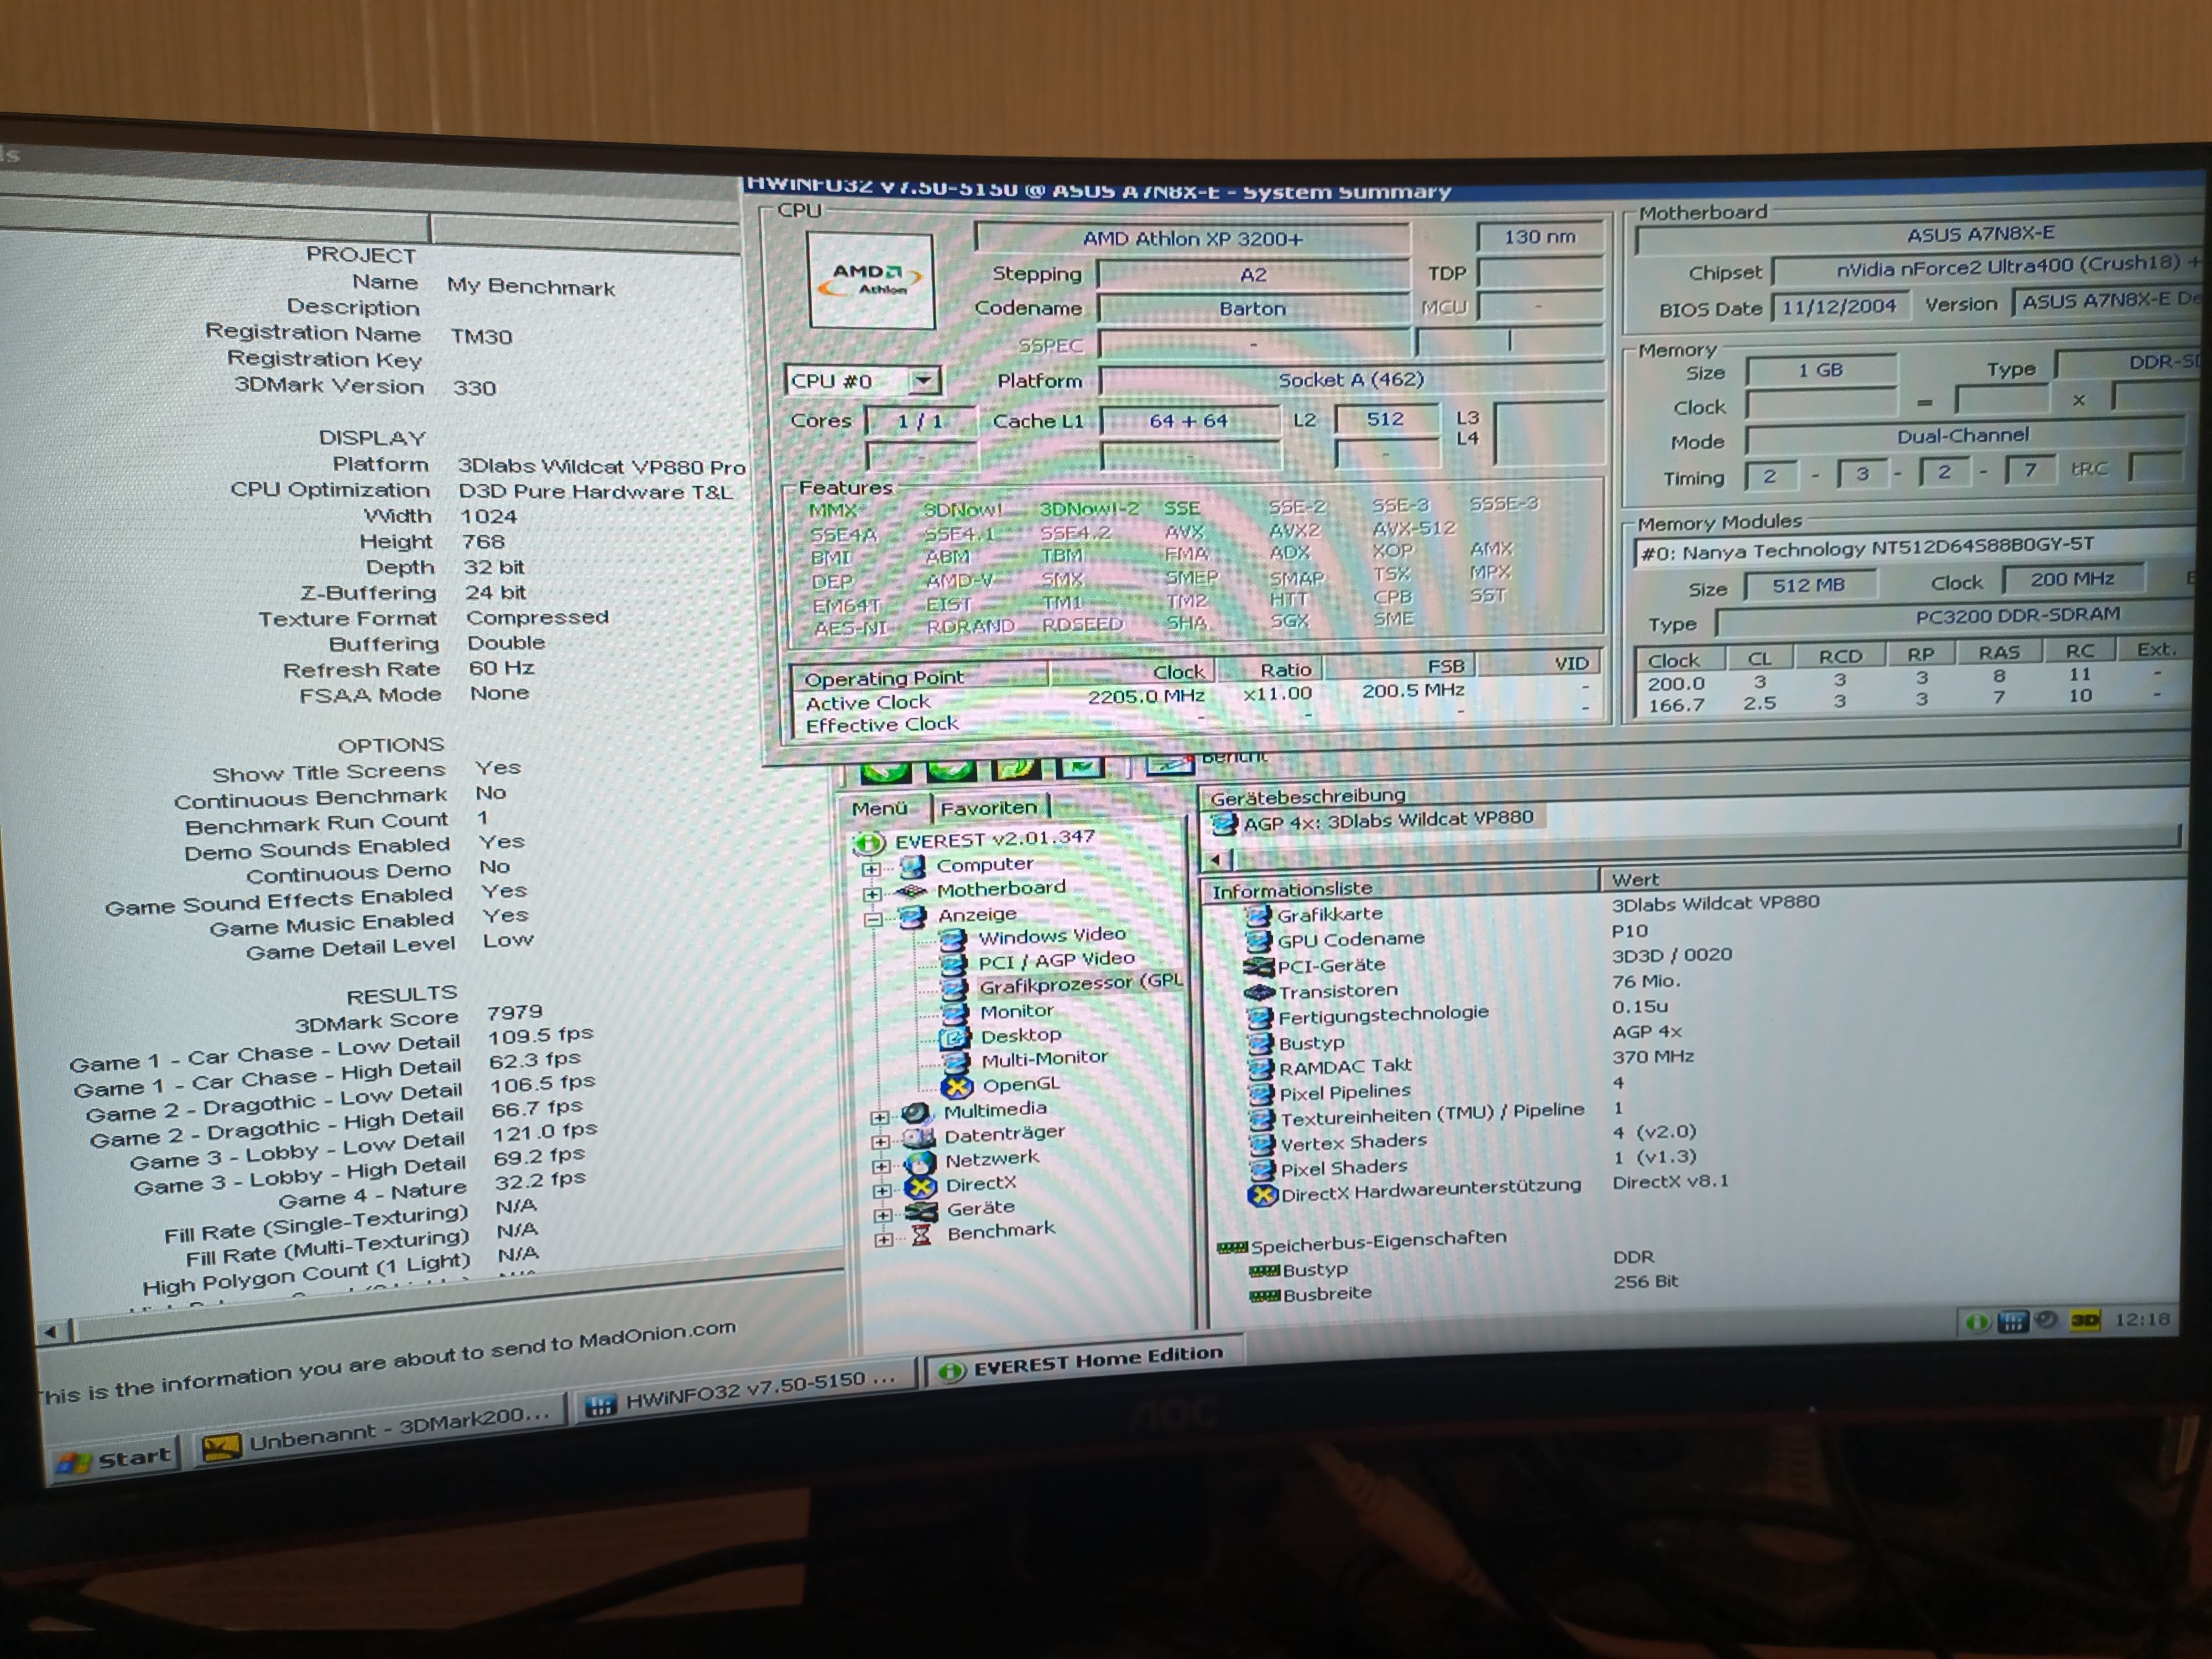Expand the Computer tree node

(871, 870)
